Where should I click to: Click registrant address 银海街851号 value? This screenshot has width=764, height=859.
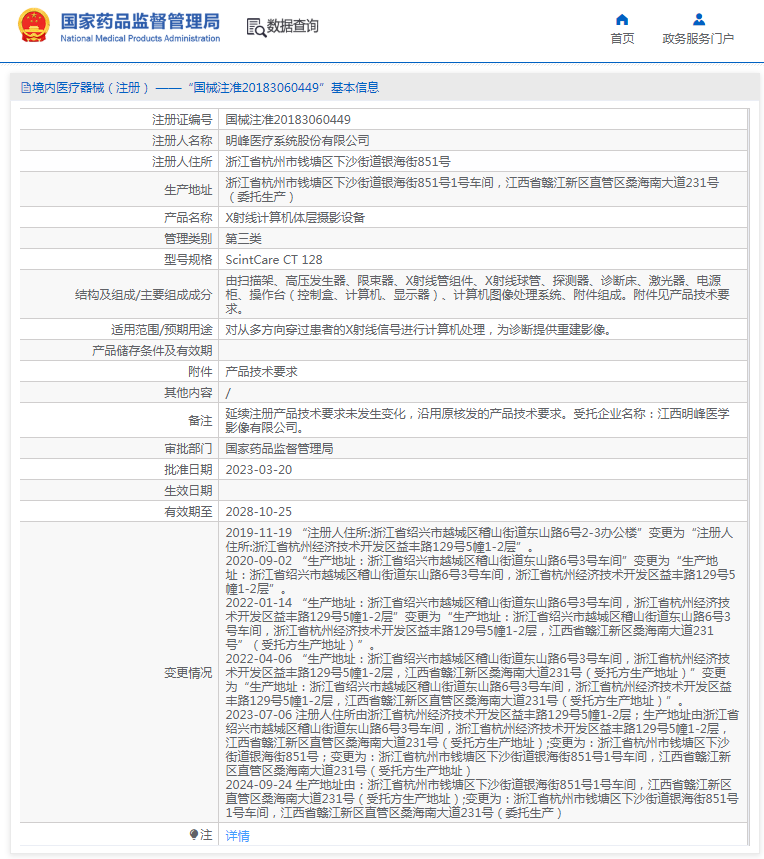tap(338, 162)
